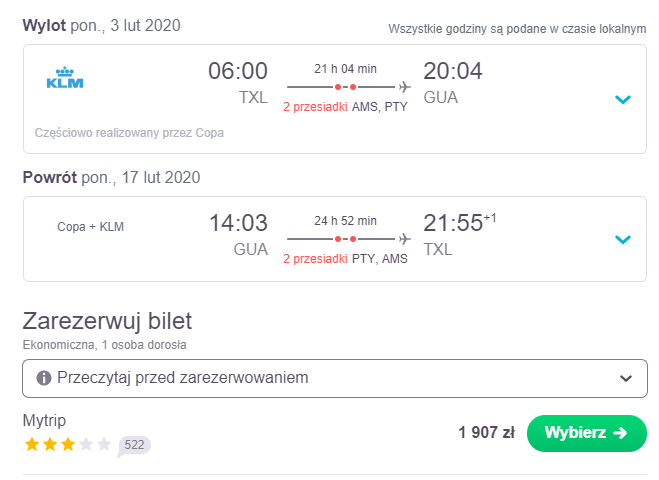Viewport: 659px width, 480px height.
Task: Click the KLM airline logo
Action: (65, 77)
